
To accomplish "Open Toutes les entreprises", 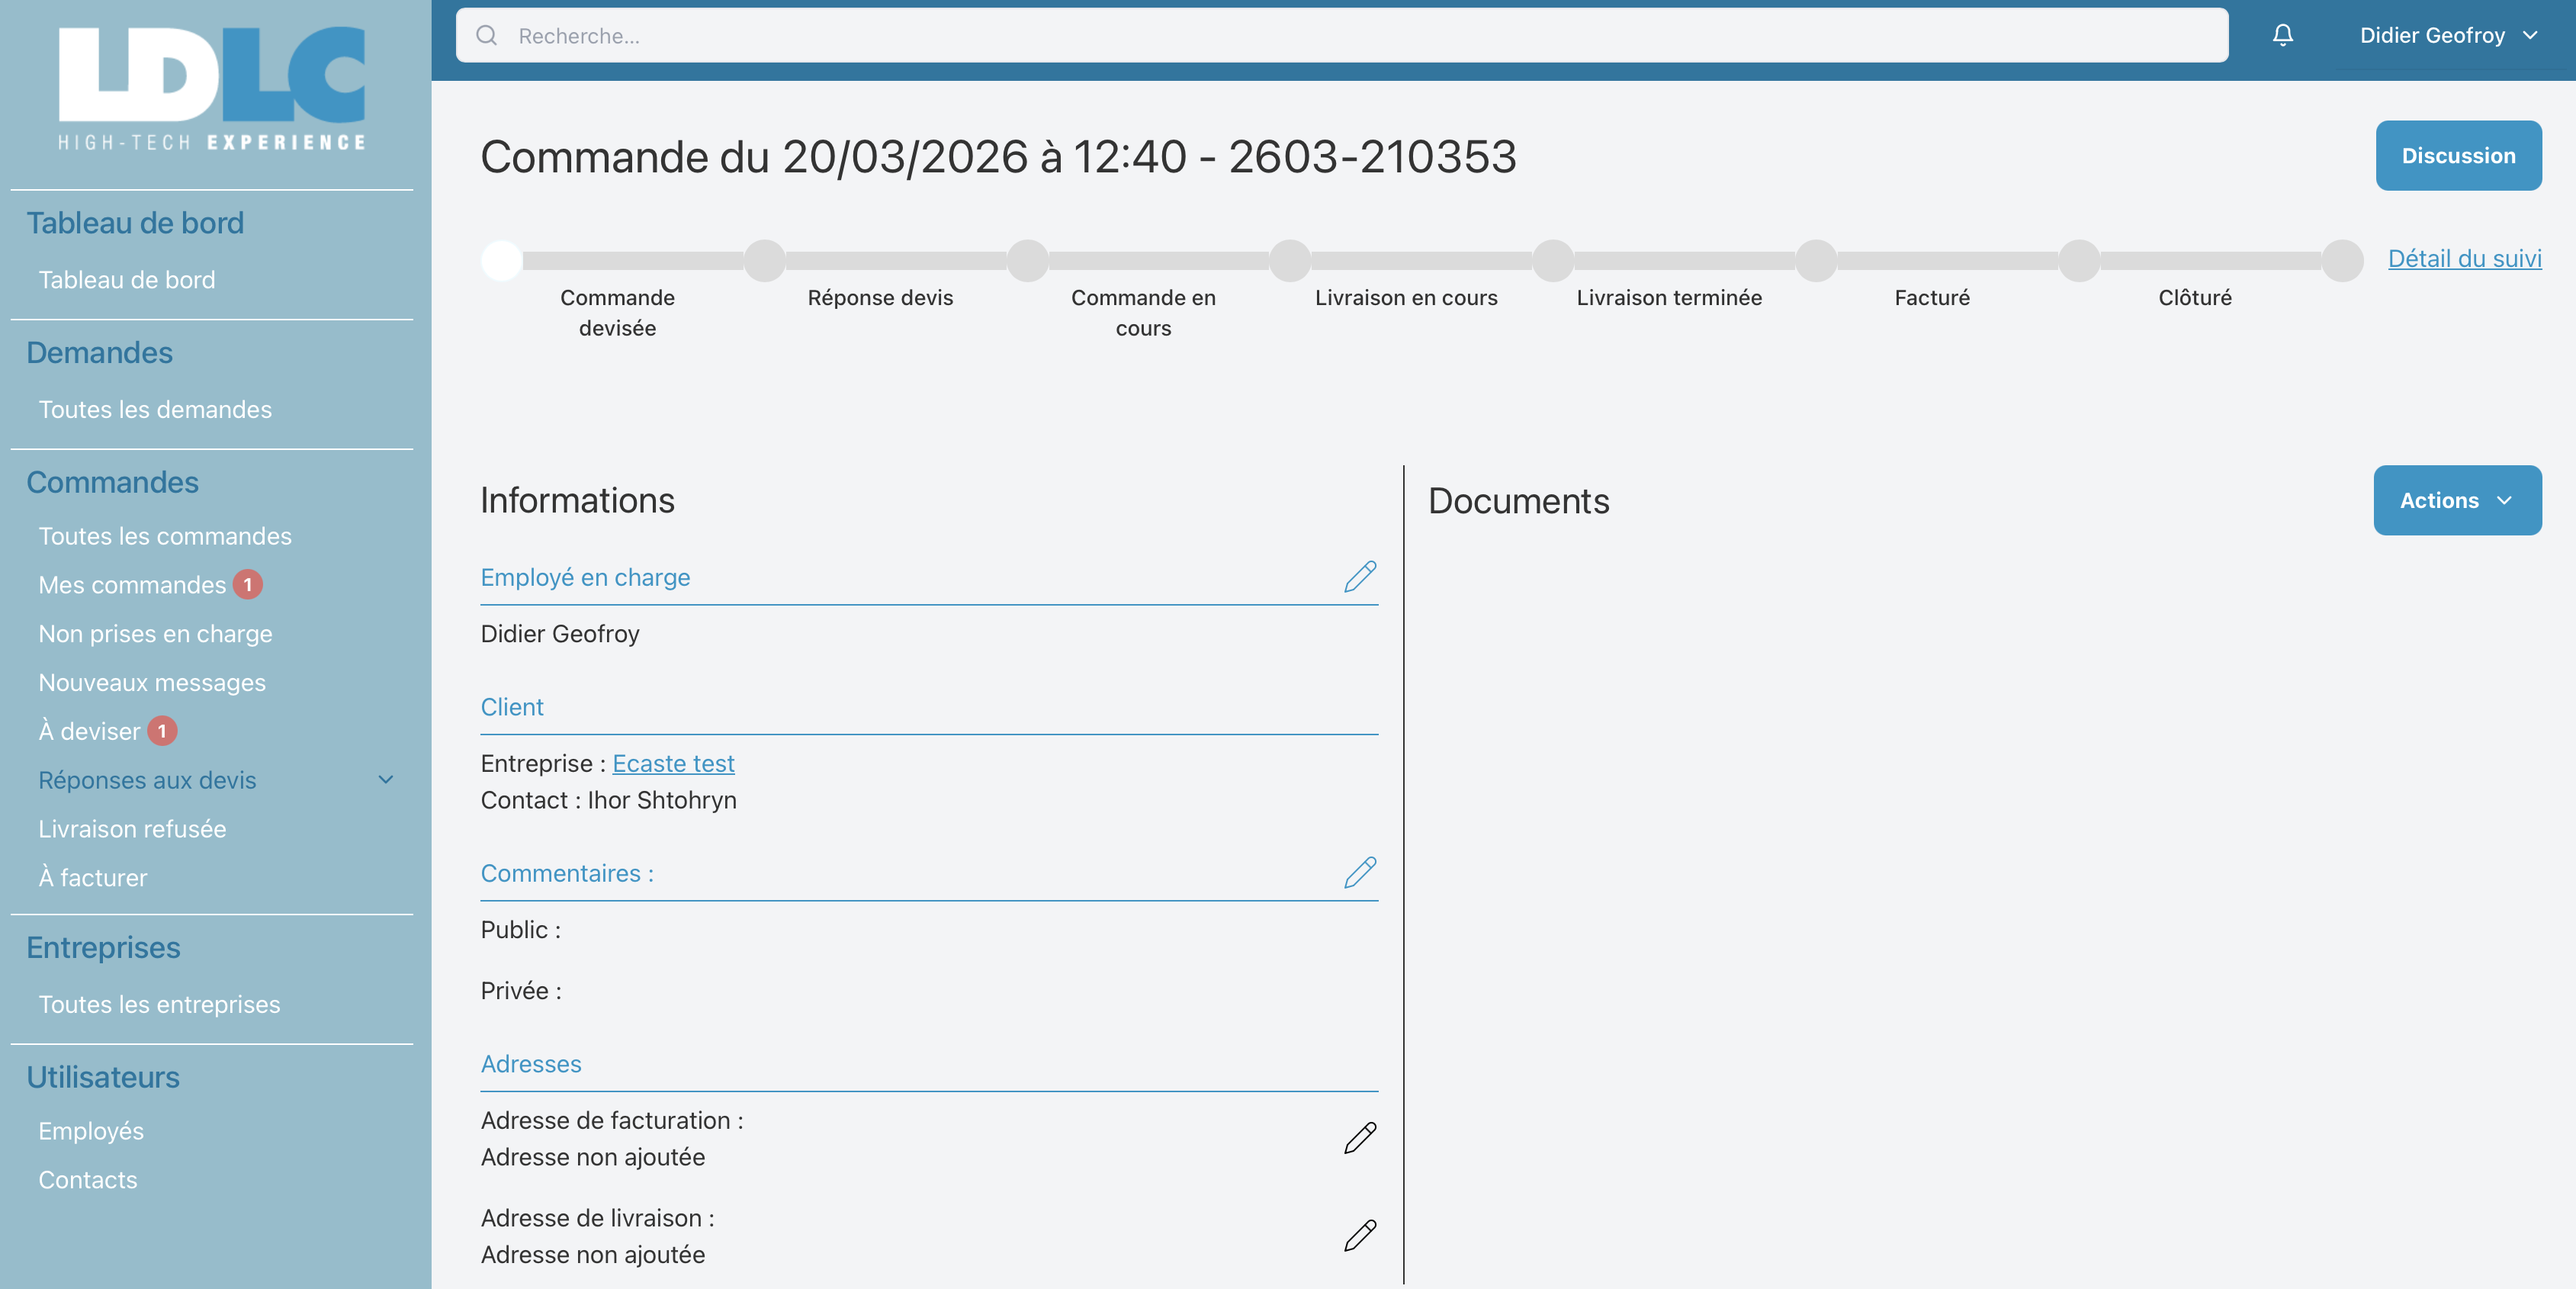I will [x=159, y=1005].
